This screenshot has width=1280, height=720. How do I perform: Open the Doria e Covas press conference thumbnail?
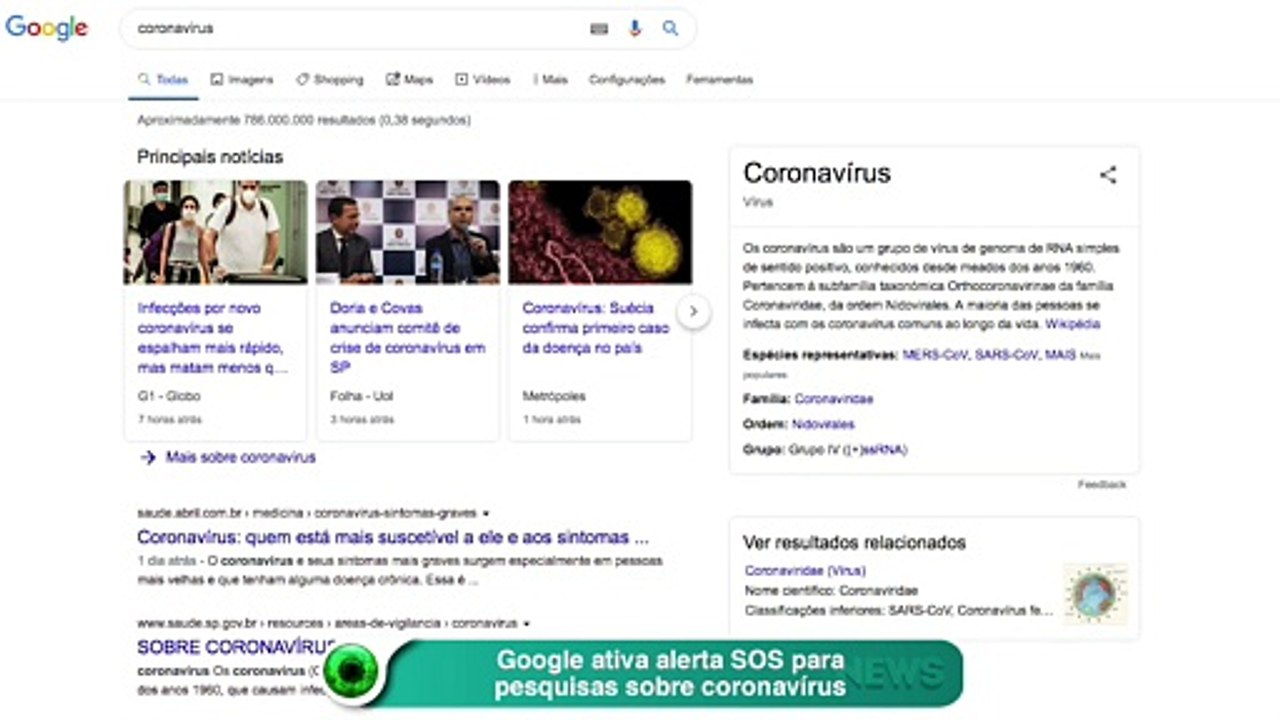[x=408, y=232]
